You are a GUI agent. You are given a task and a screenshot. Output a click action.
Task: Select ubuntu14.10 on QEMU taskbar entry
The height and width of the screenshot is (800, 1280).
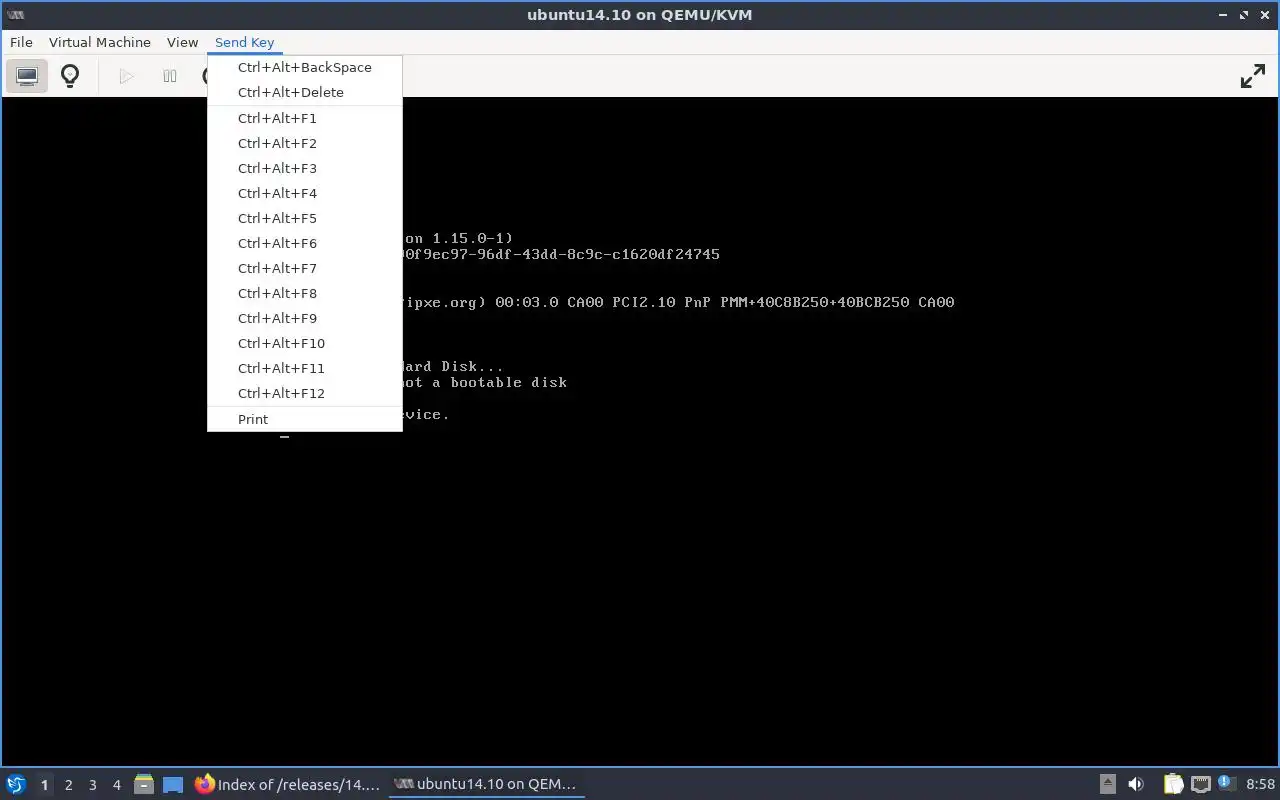pos(486,785)
